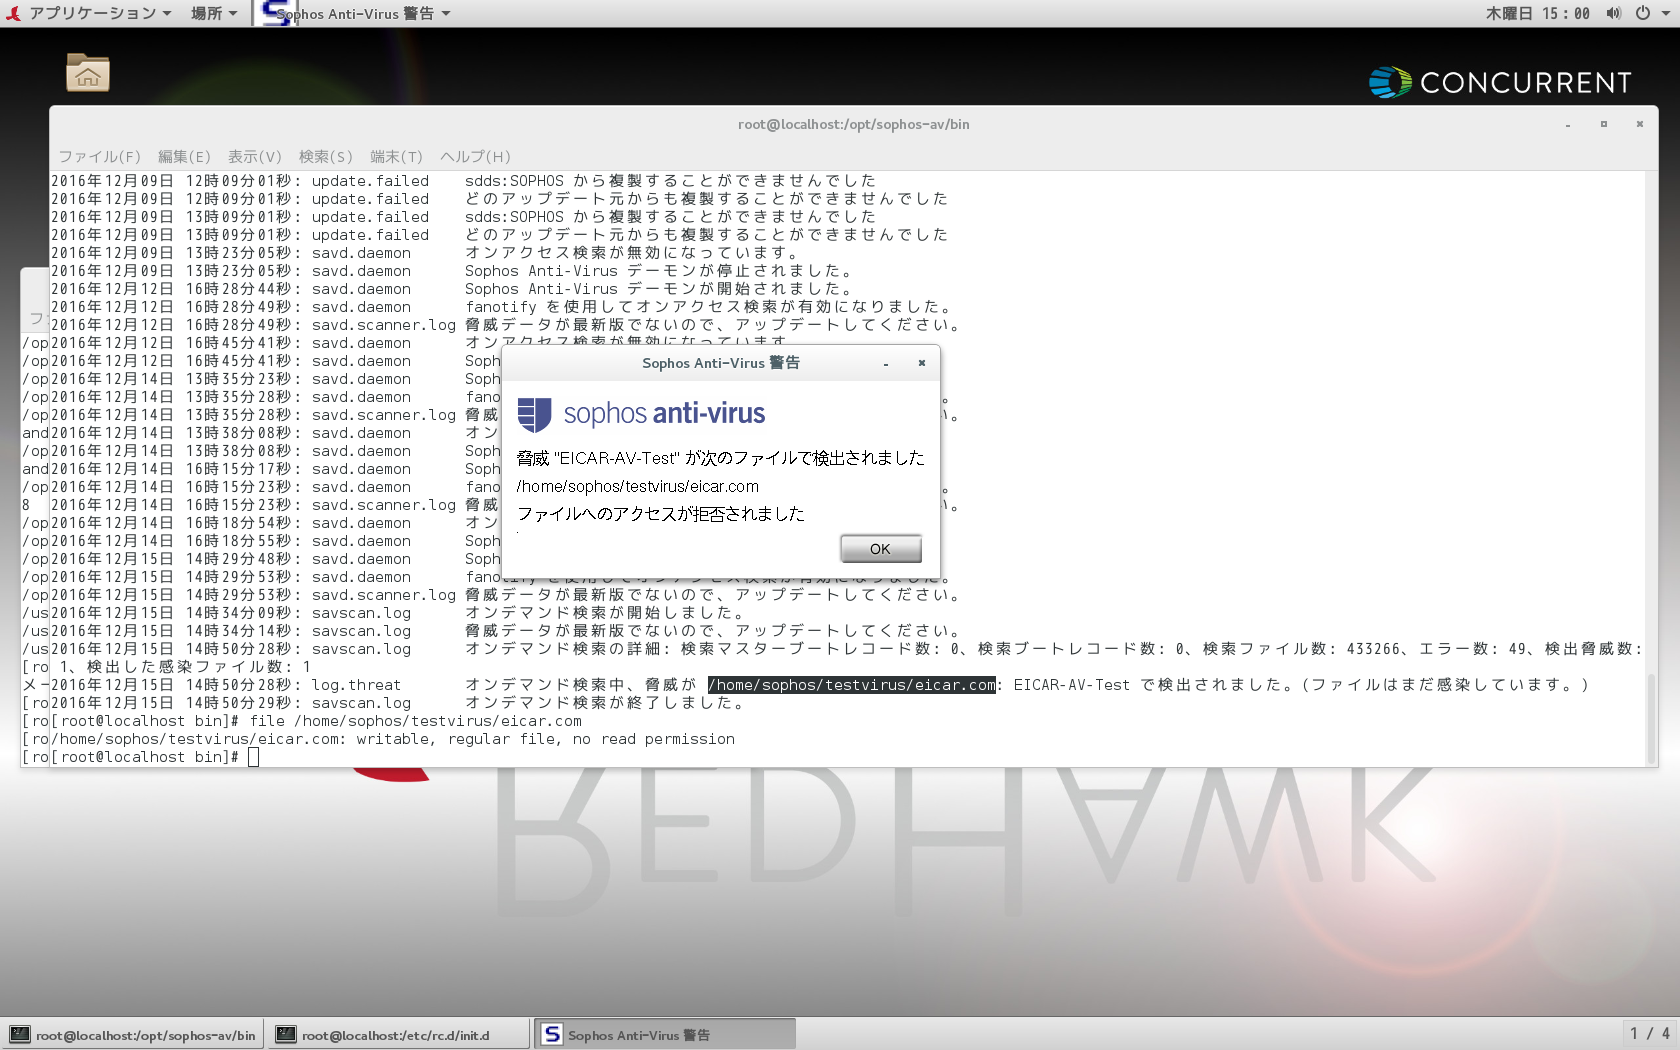1680x1050 pixels.
Task: Click the EICAR-AV-Test threat message in dialog
Action: click(721, 458)
